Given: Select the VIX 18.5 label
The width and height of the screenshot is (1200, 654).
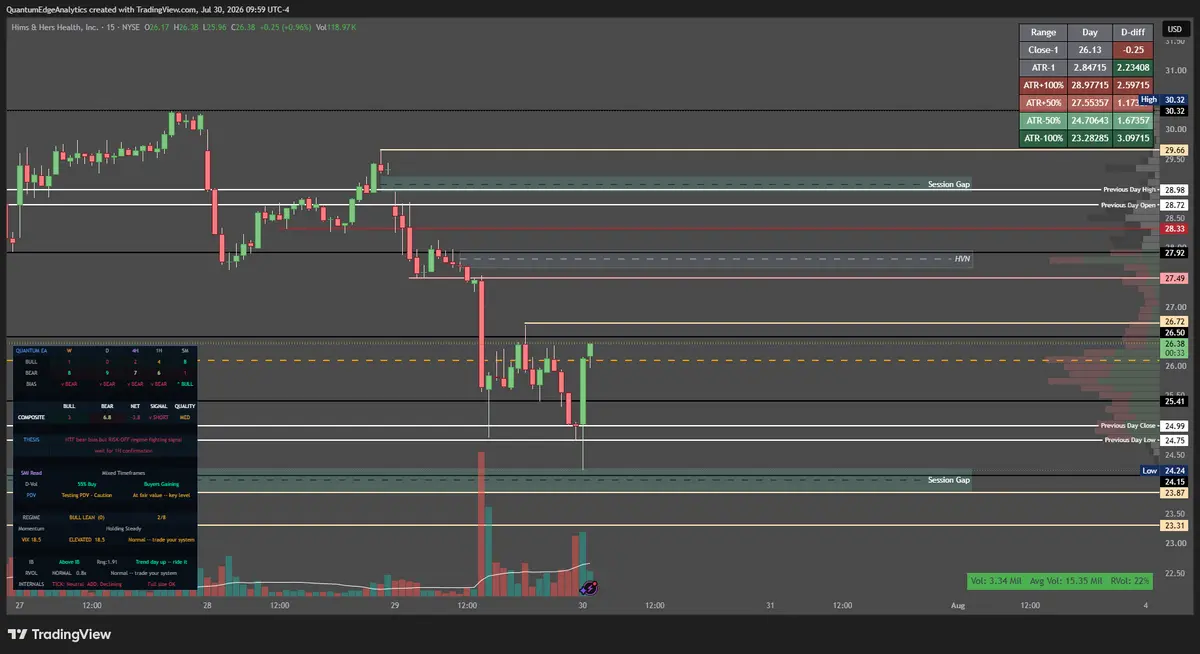Looking at the screenshot, I should (x=31, y=540).
